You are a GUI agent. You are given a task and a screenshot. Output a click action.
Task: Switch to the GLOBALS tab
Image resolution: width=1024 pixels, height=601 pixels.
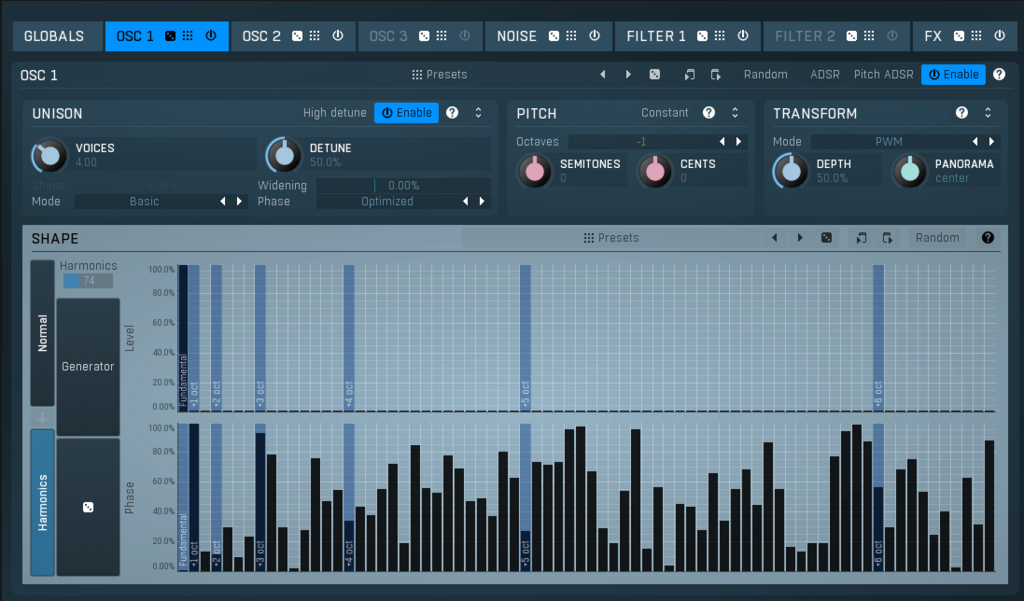[54, 36]
